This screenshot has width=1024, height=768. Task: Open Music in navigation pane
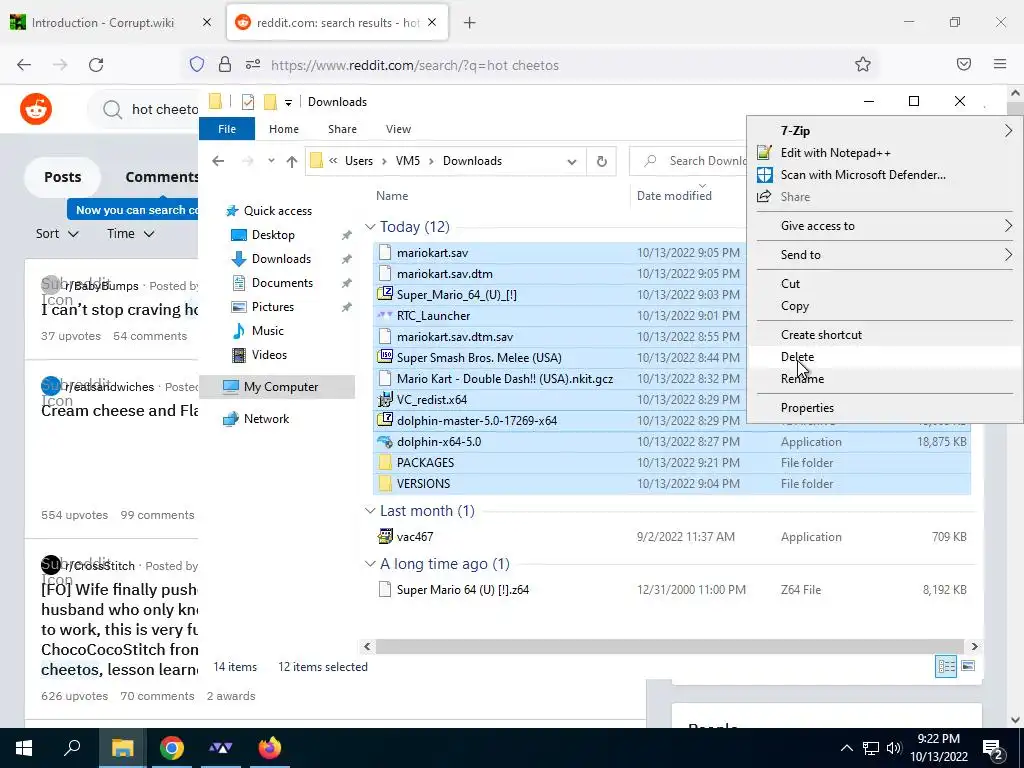(x=268, y=330)
